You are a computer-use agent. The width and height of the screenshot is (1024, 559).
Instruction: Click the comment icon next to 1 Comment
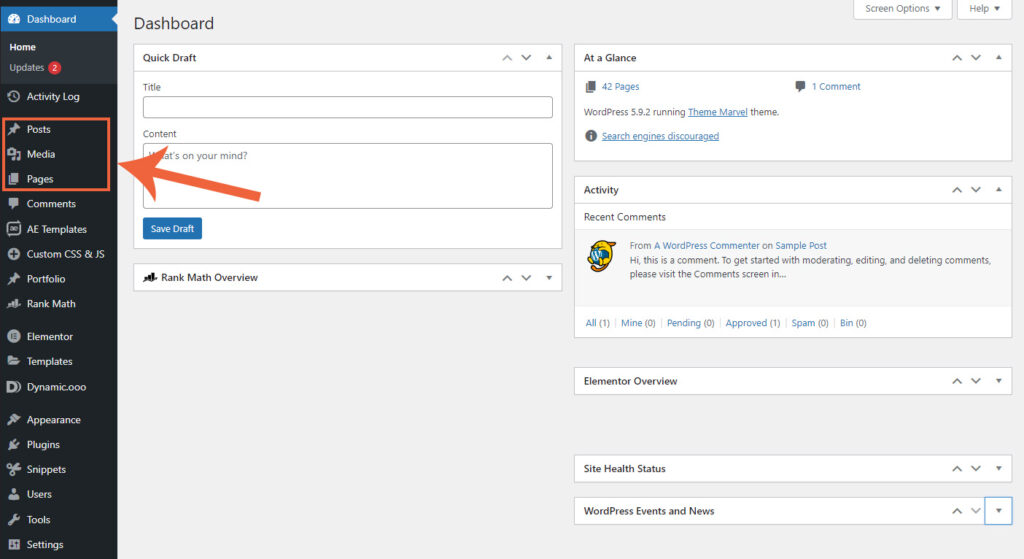click(801, 86)
